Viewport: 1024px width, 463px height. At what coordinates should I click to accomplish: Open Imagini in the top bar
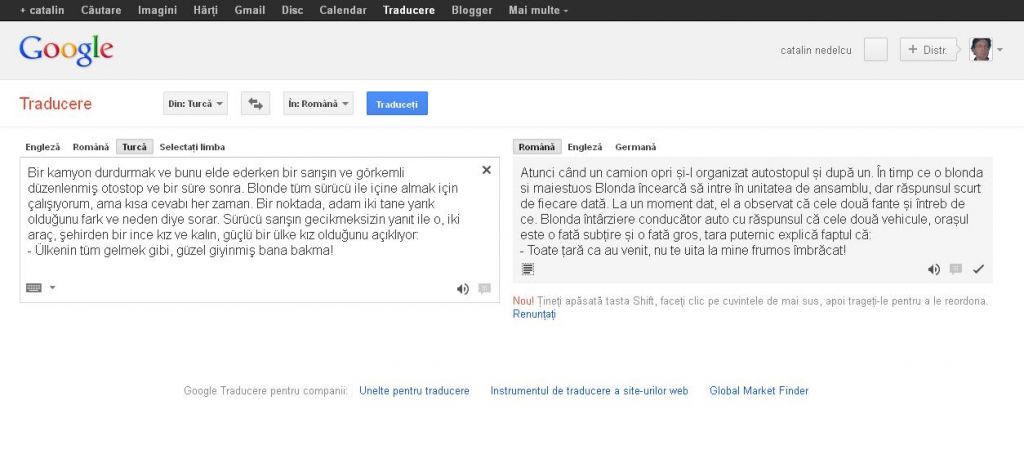pyautogui.click(x=157, y=10)
